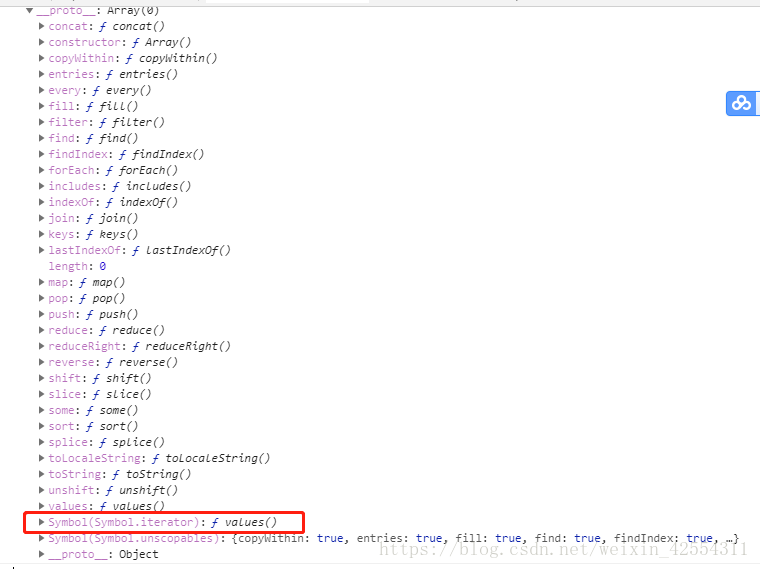760x569 pixels.
Task: Click the 'ƒ forEach()' function value
Action: pos(142,170)
